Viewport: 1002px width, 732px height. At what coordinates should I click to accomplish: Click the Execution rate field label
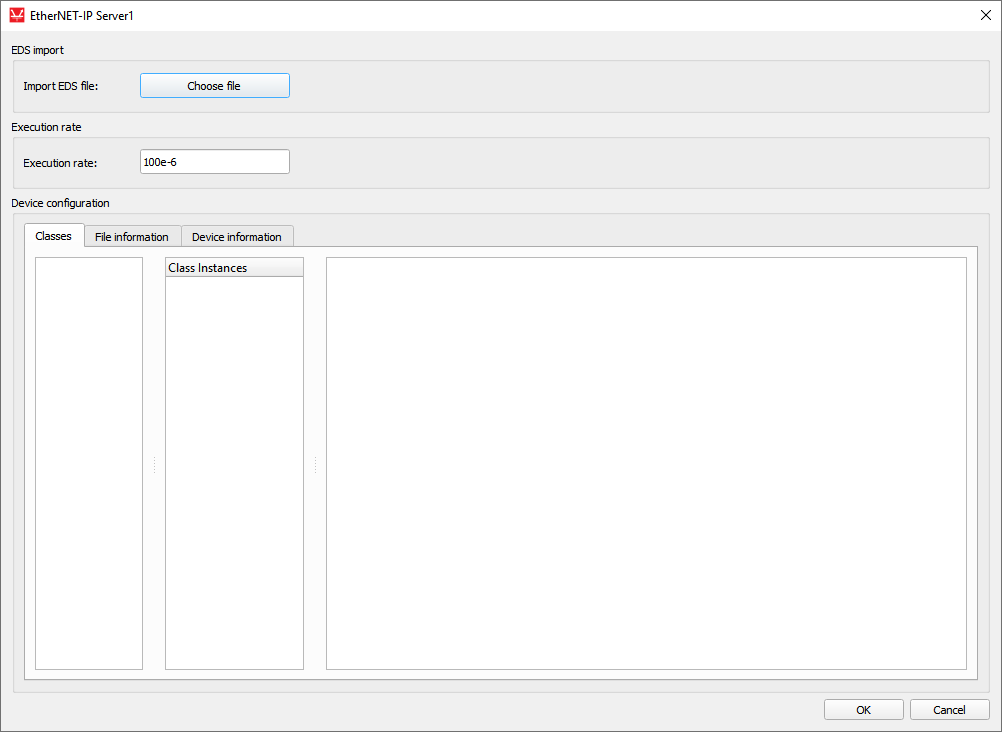point(60,162)
